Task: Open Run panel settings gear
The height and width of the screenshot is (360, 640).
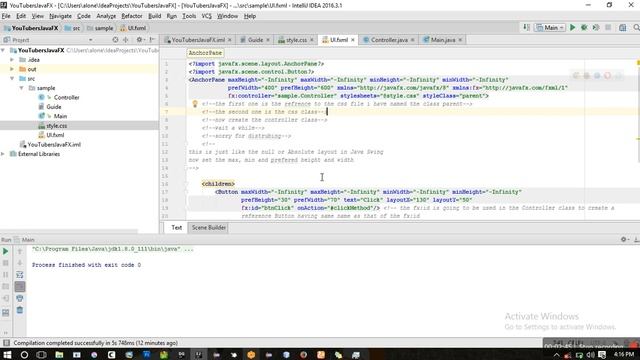Action: [624, 240]
